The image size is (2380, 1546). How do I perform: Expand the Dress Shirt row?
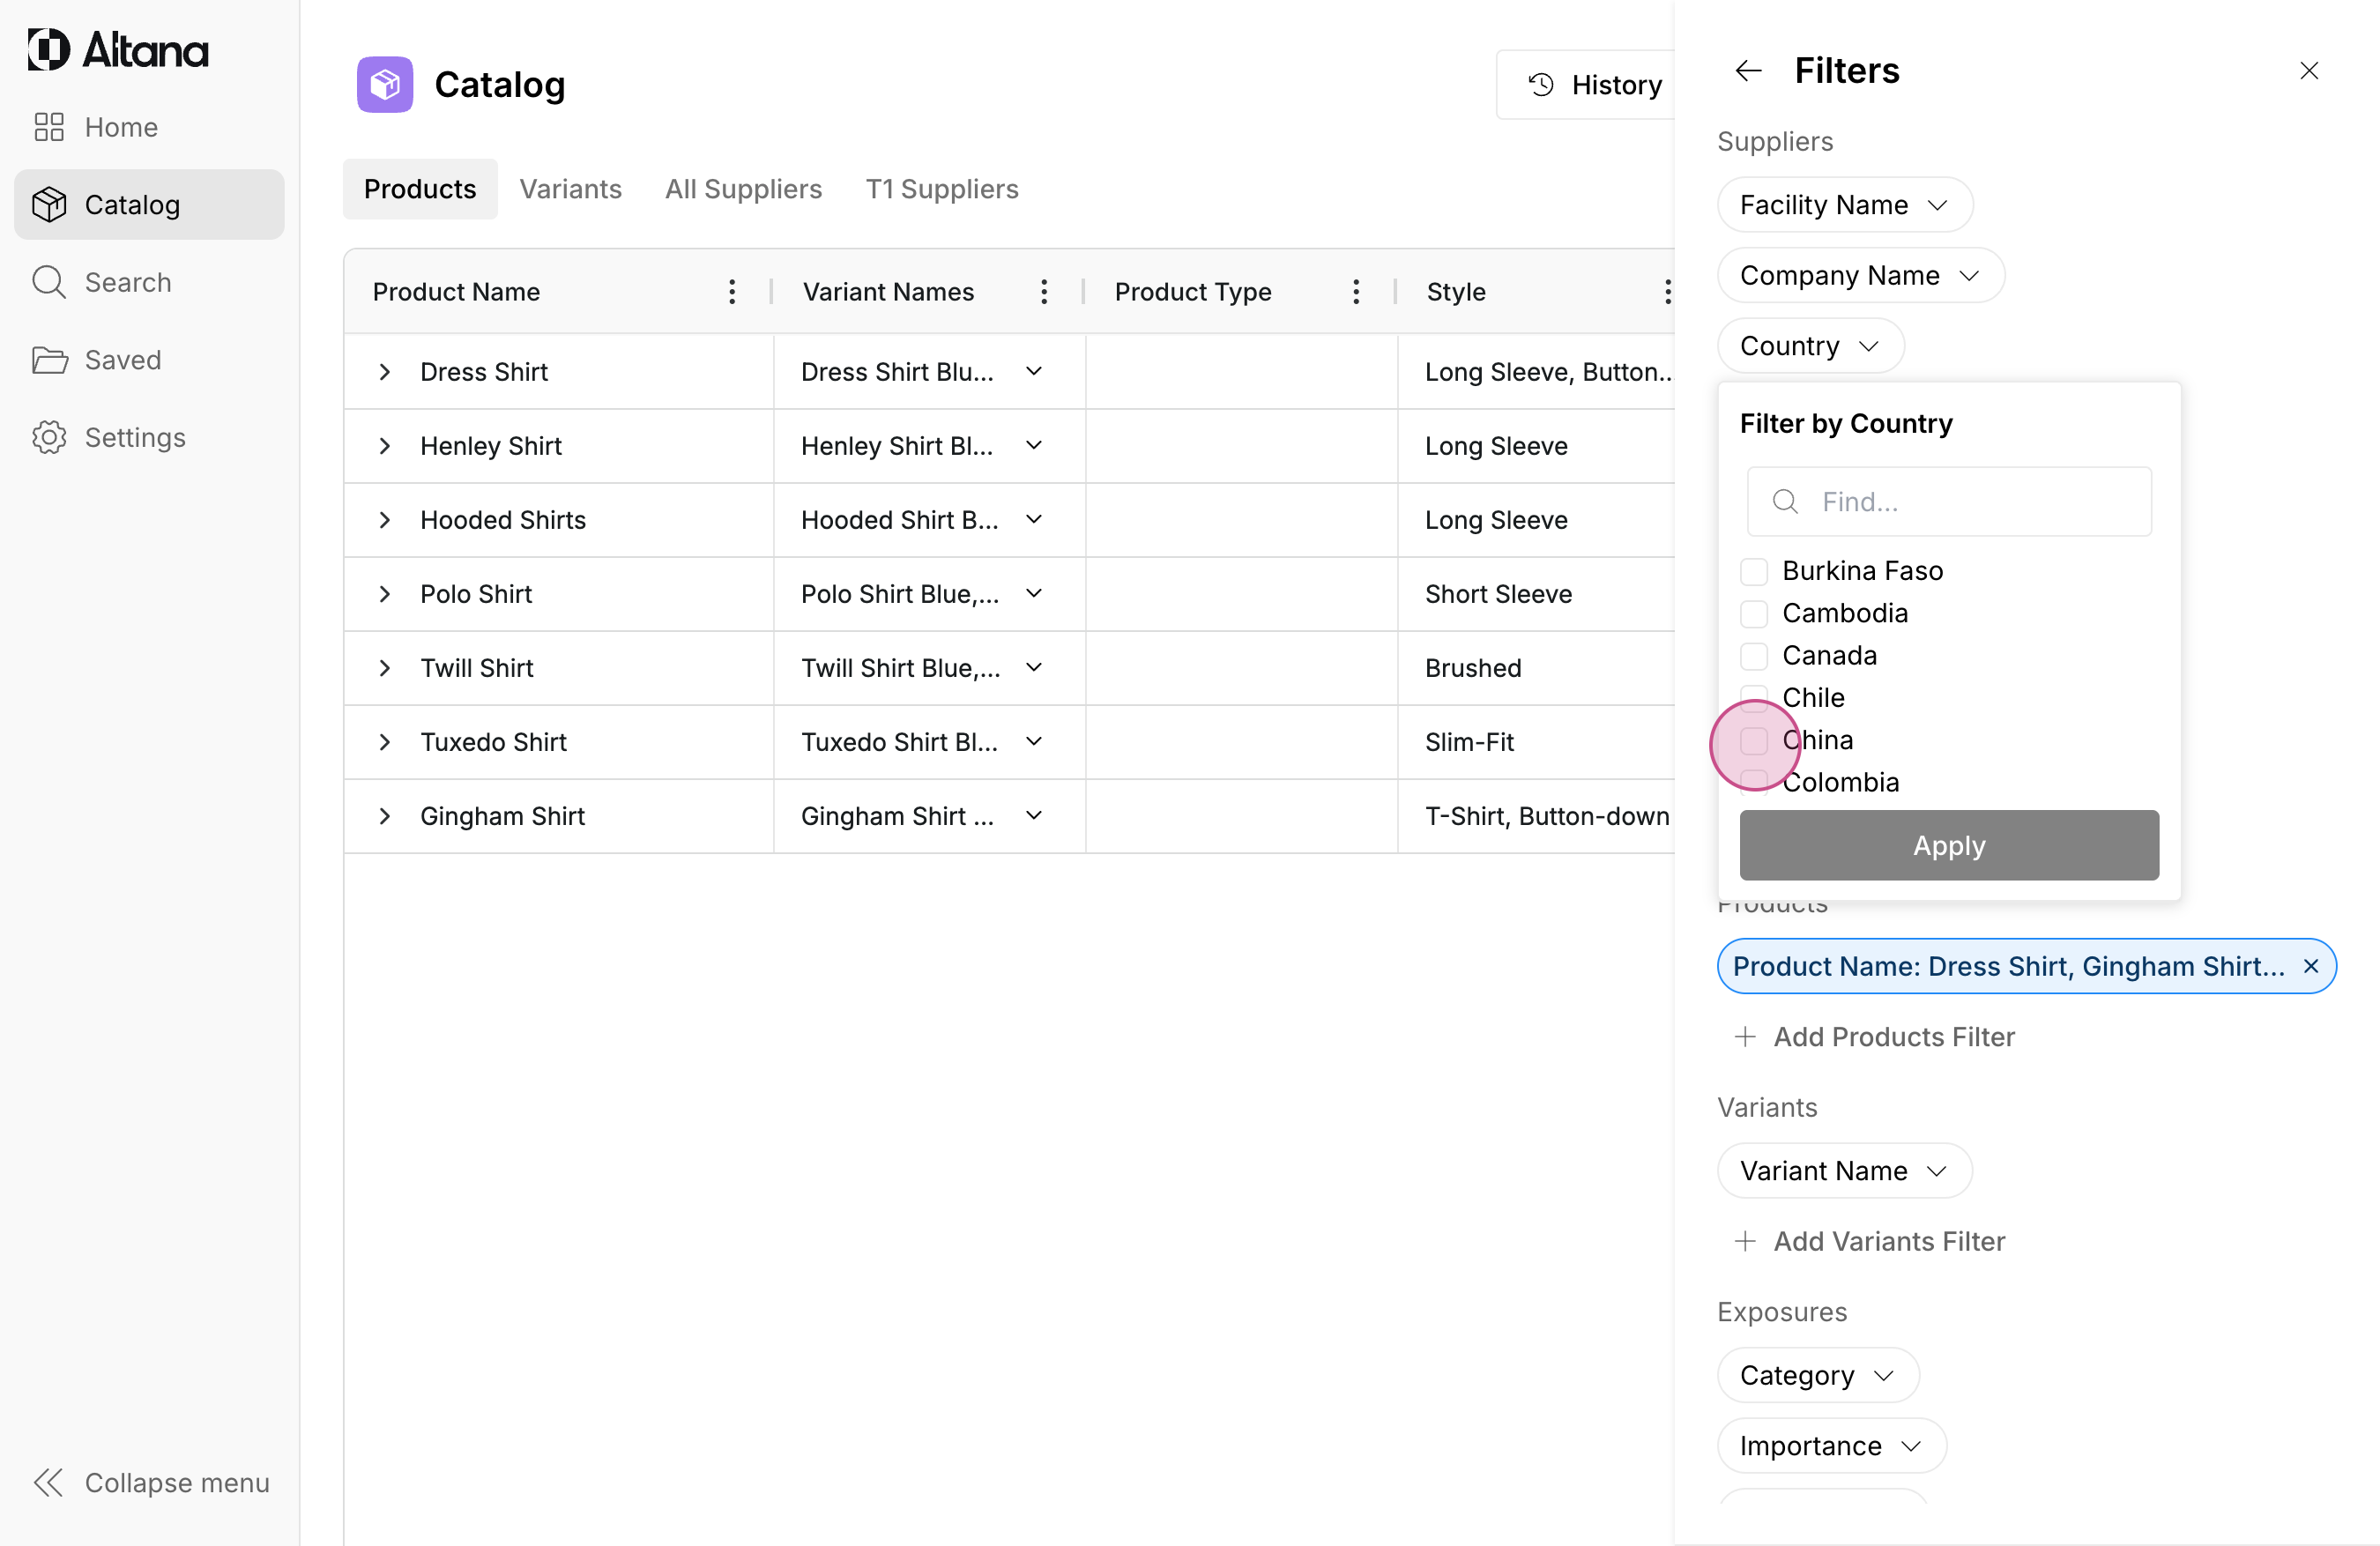(385, 372)
